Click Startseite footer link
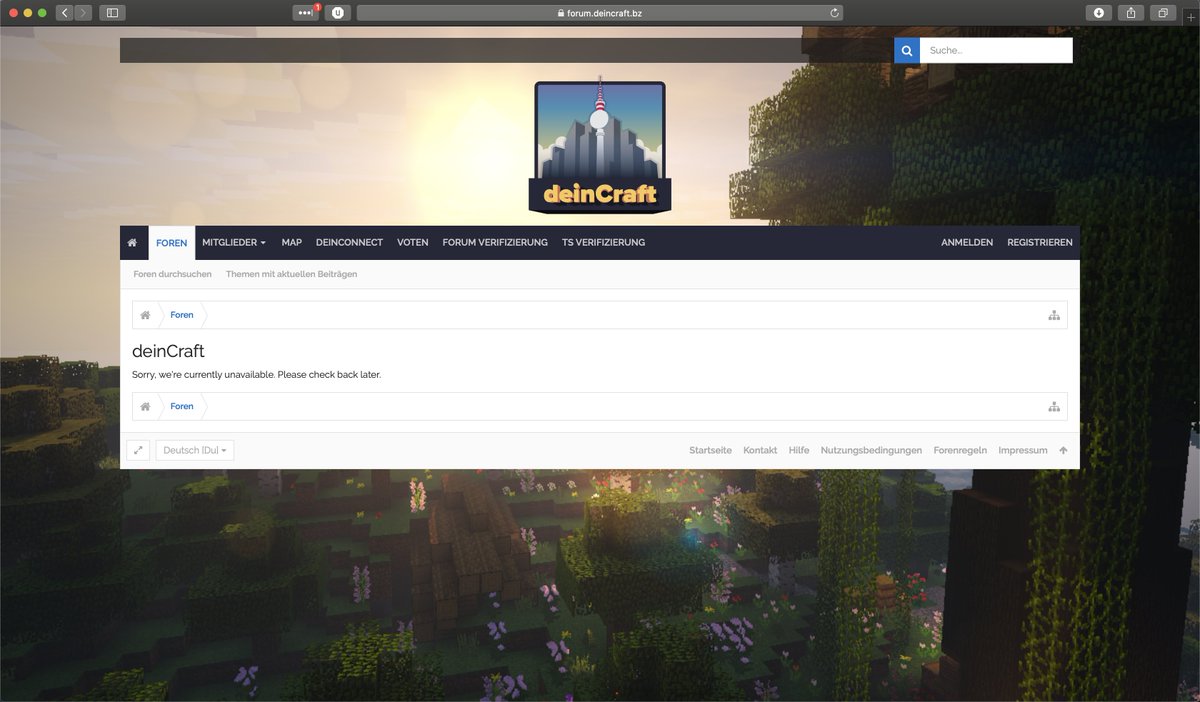This screenshot has height=702, width=1200. pos(710,451)
